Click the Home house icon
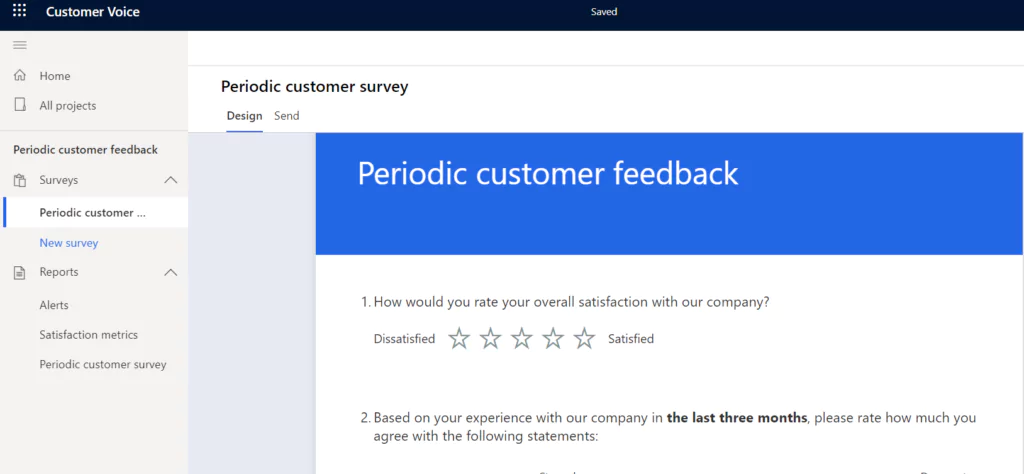1024x474 pixels. pos(20,75)
